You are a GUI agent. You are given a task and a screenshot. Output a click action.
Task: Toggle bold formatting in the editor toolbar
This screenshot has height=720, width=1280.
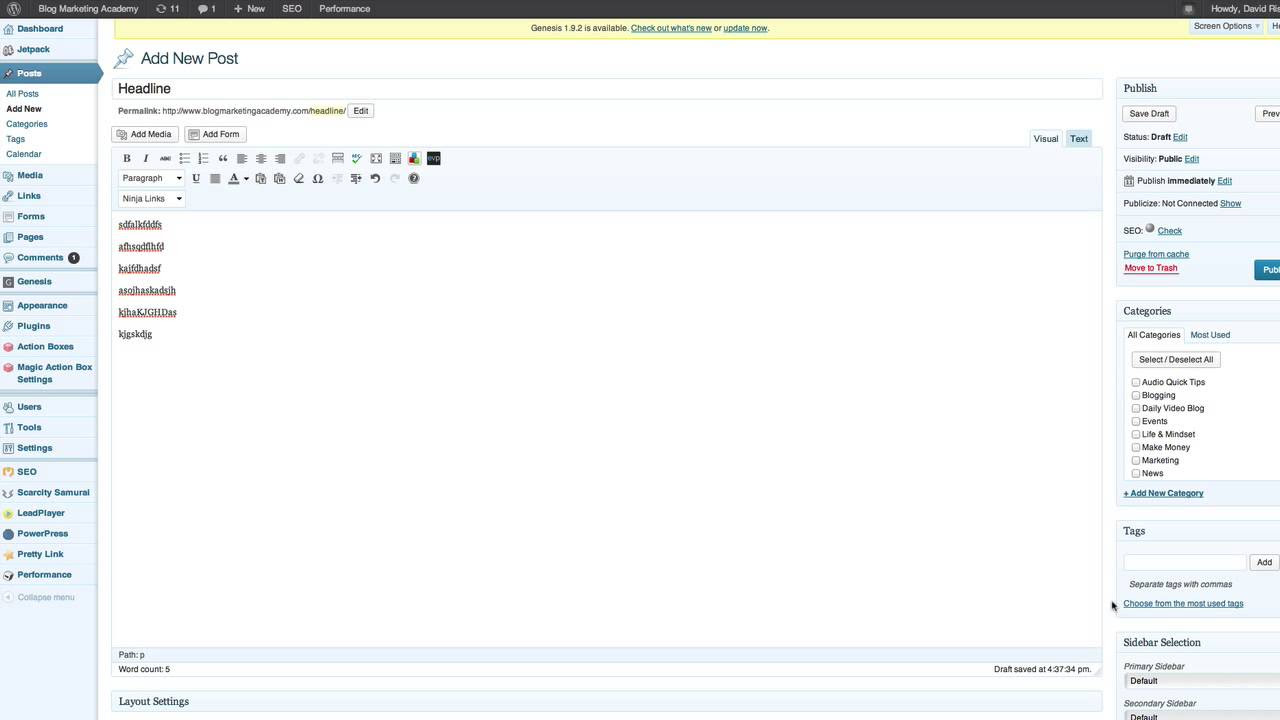[127, 158]
